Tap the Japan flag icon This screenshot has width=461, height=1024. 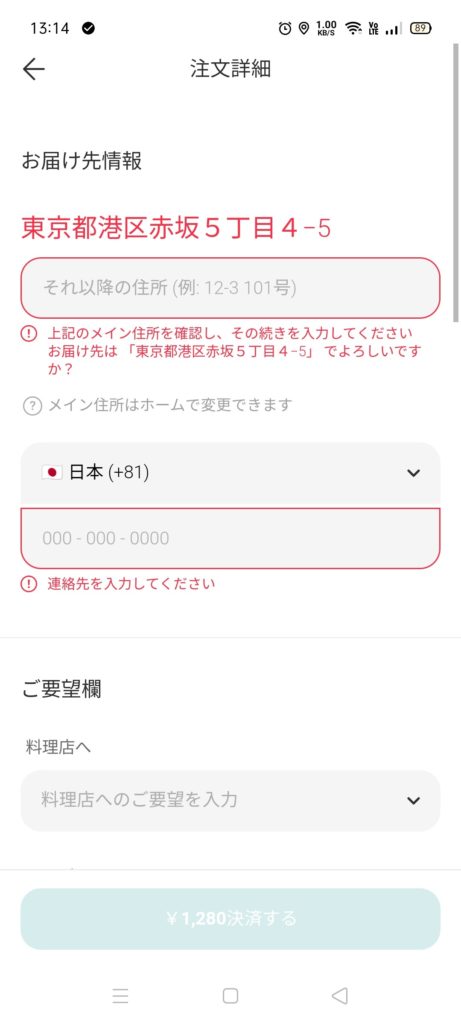(52, 472)
